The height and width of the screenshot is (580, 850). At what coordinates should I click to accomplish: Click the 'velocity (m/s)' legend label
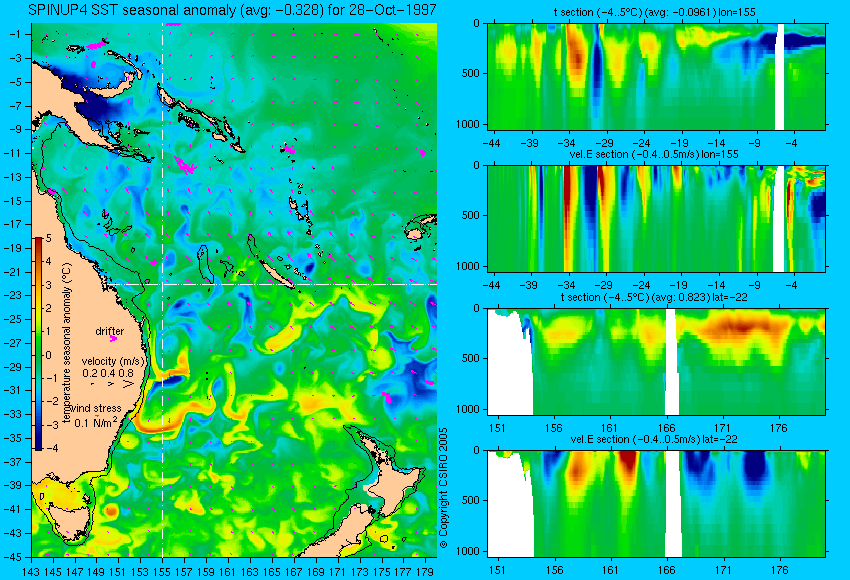114,361
